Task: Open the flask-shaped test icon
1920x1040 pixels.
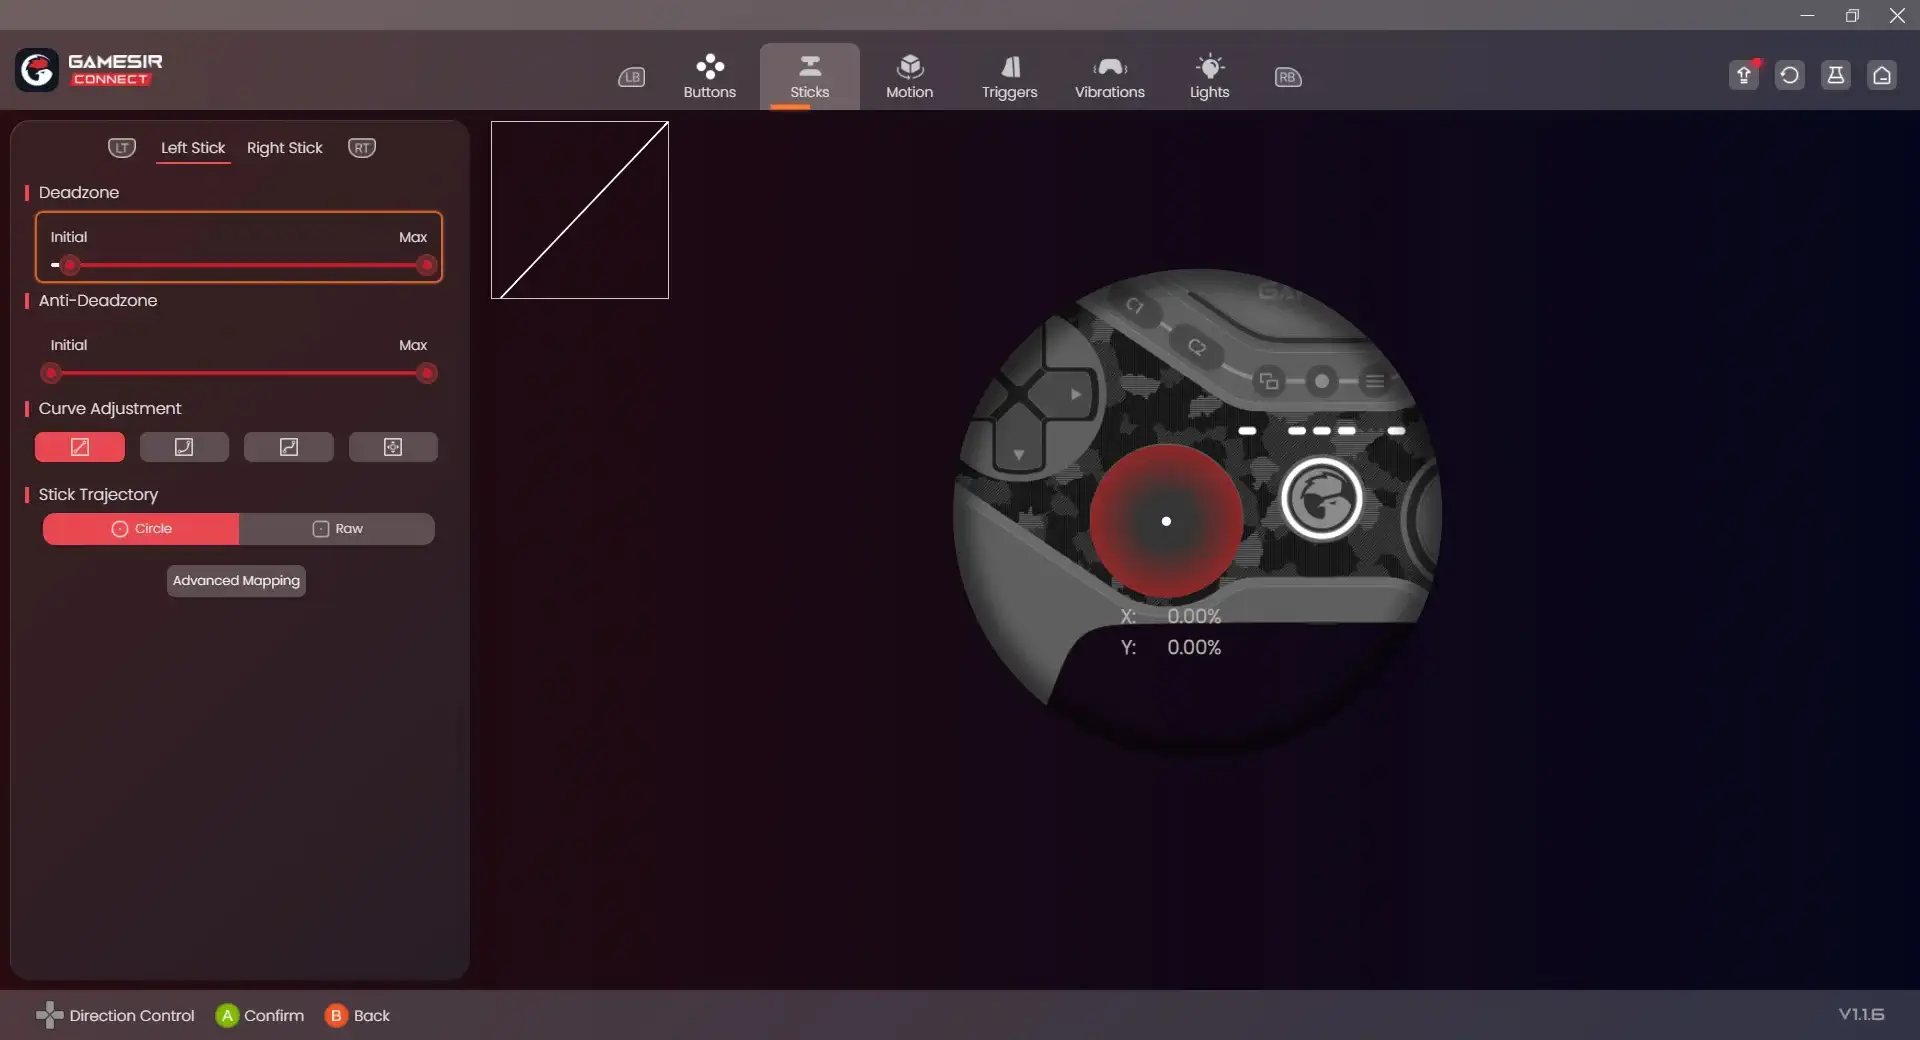Action: point(1836,75)
